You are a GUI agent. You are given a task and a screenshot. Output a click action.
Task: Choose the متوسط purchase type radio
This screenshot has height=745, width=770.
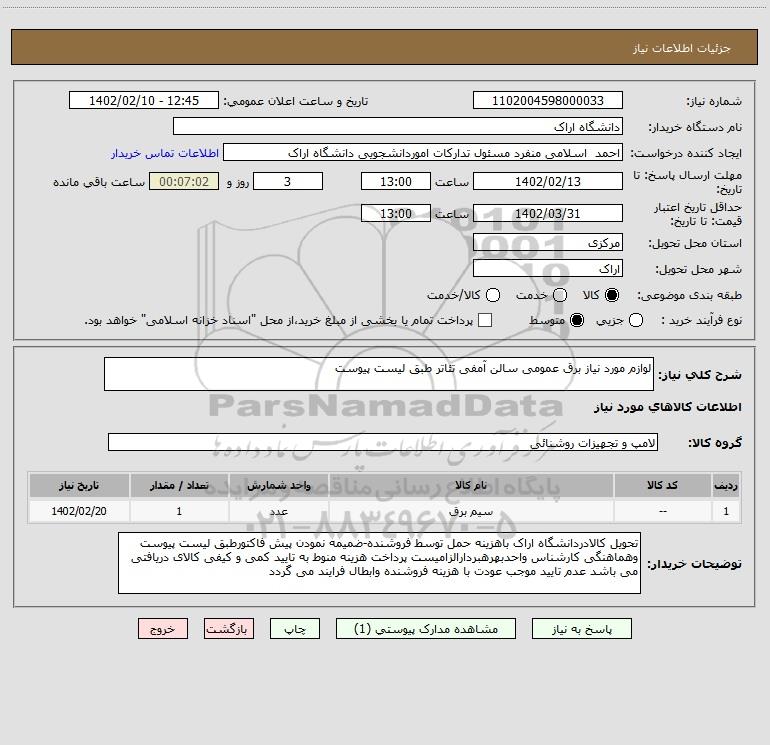point(577,320)
